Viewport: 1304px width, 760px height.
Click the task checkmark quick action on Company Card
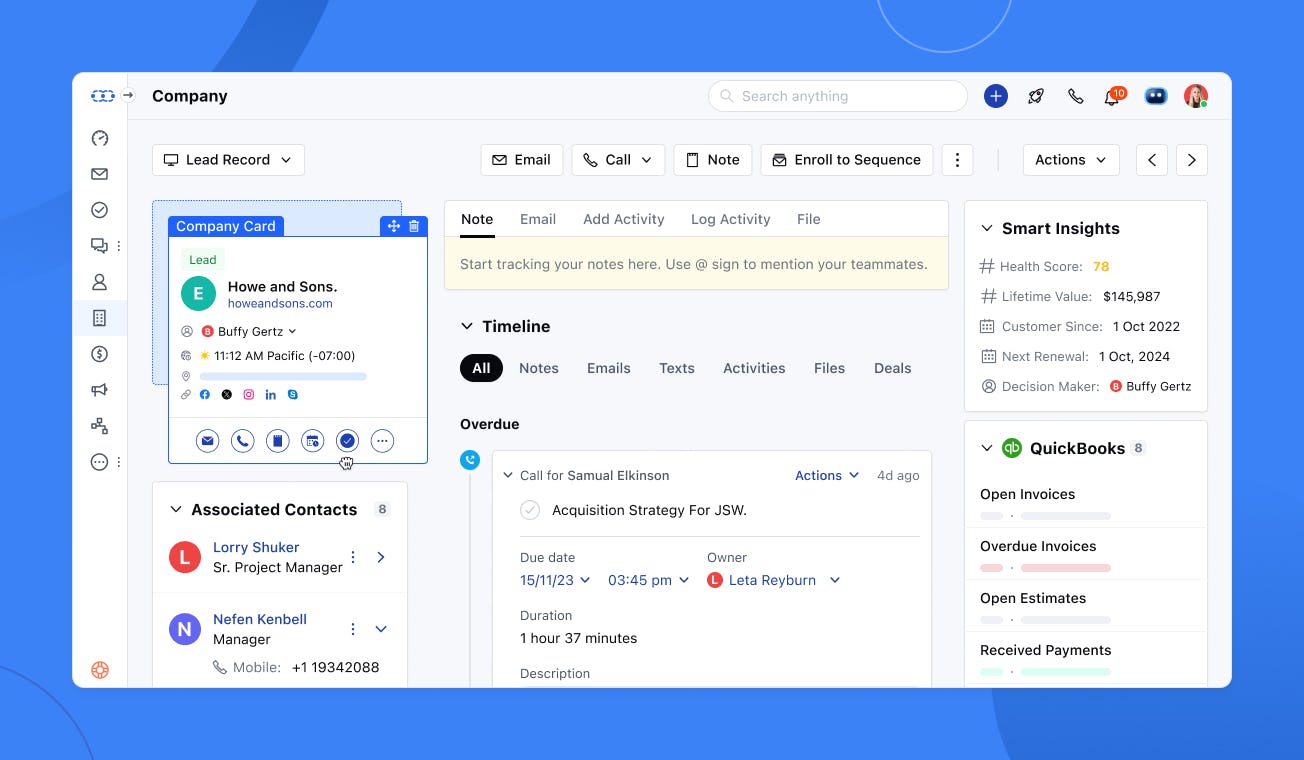point(347,440)
